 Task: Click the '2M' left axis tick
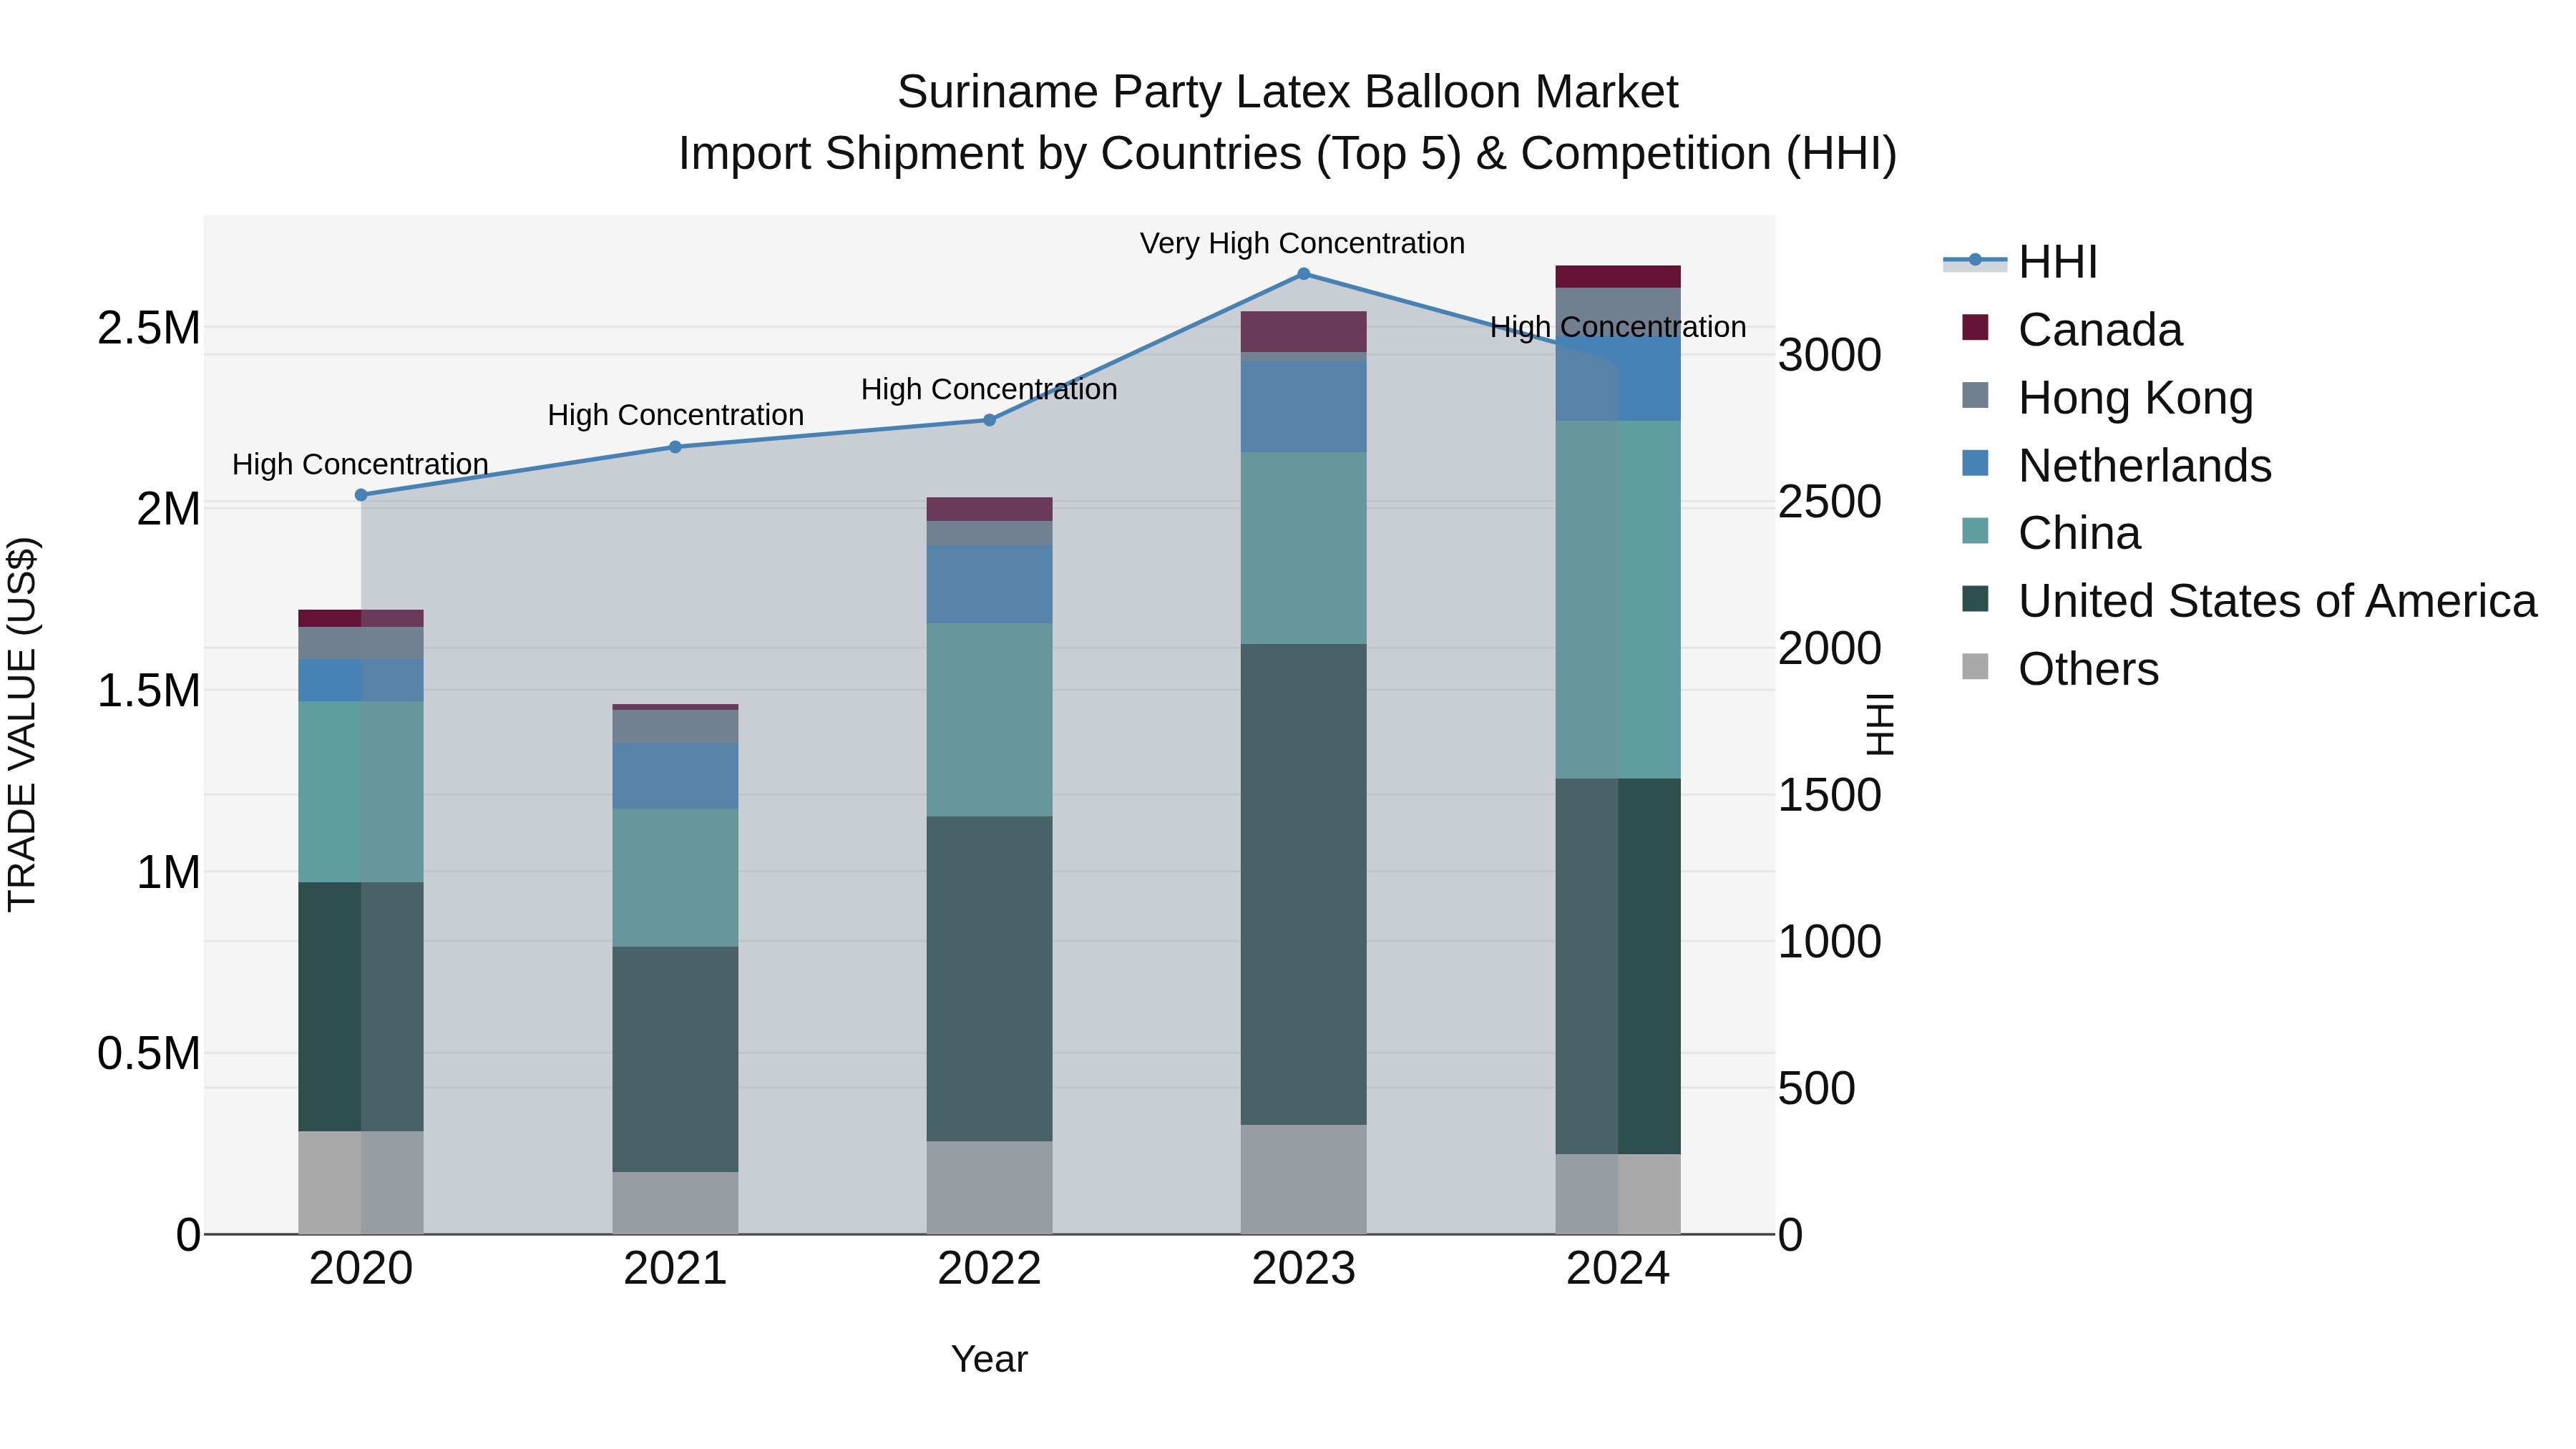pos(168,509)
